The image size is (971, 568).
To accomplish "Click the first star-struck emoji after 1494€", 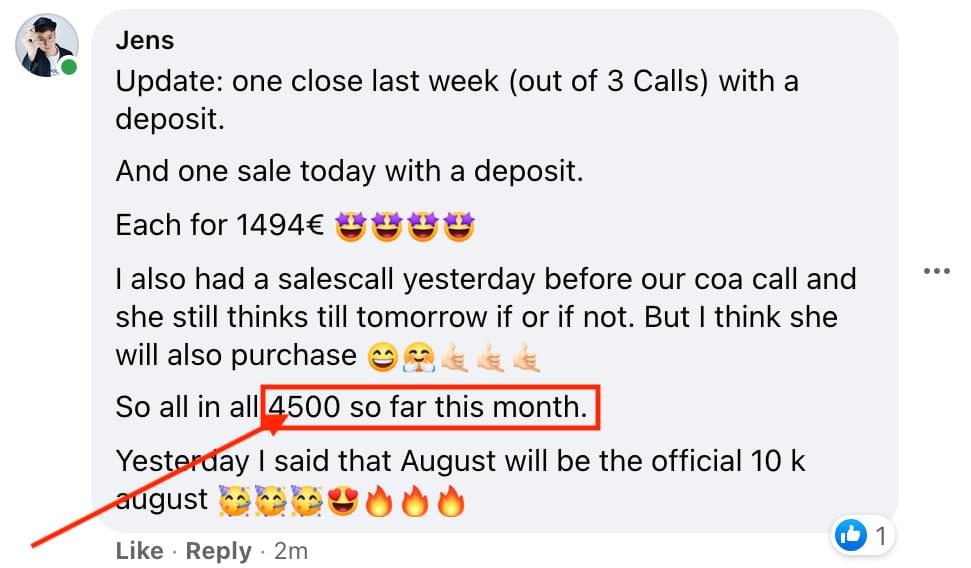I will click(x=350, y=227).
